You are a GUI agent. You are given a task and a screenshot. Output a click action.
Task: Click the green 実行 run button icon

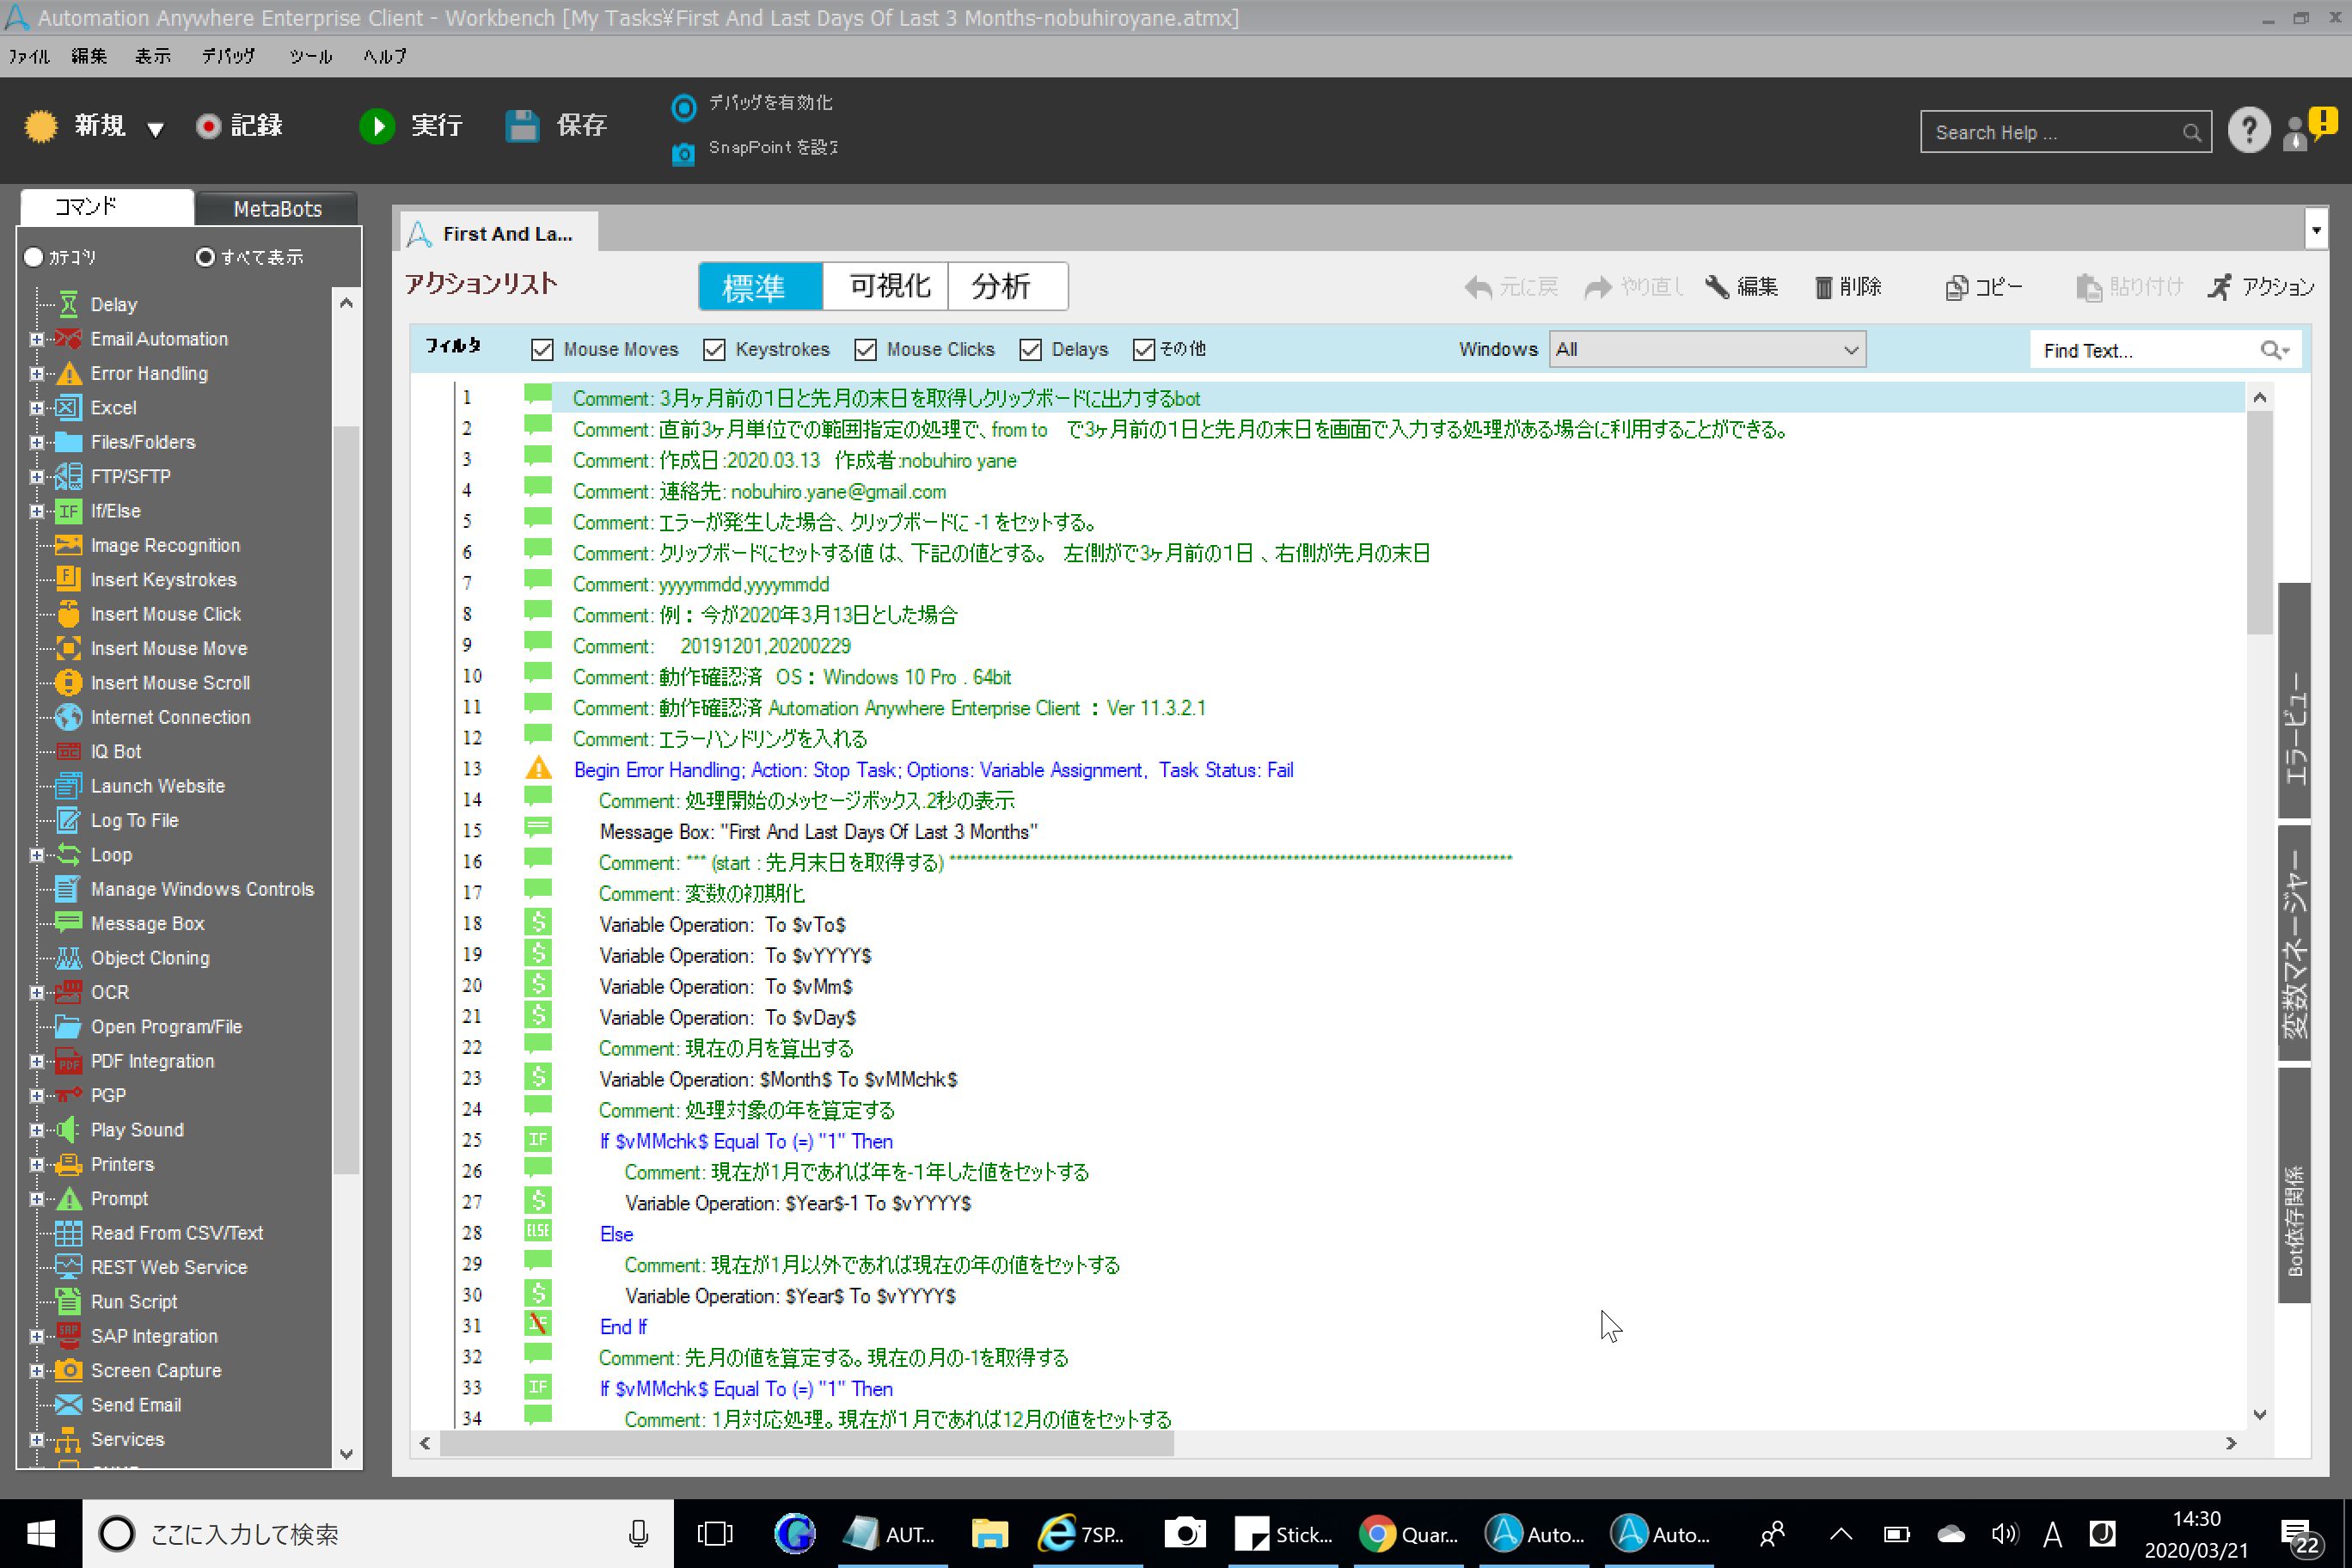[377, 126]
